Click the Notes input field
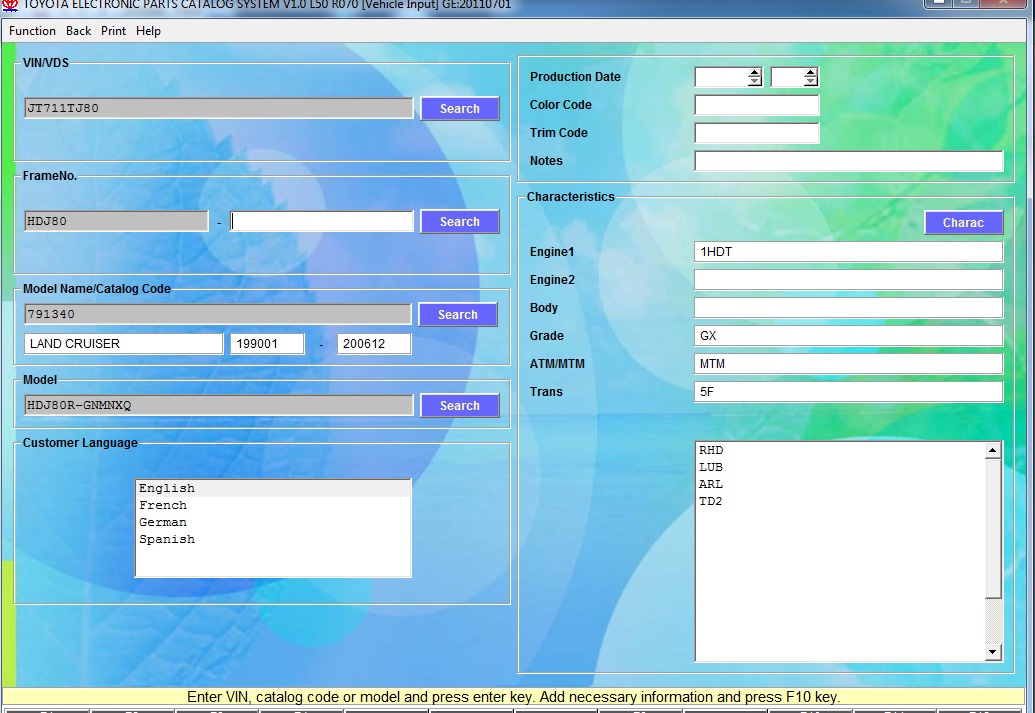Viewport: 1035px width, 713px height. pyautogui.click(x=849, y=161)
